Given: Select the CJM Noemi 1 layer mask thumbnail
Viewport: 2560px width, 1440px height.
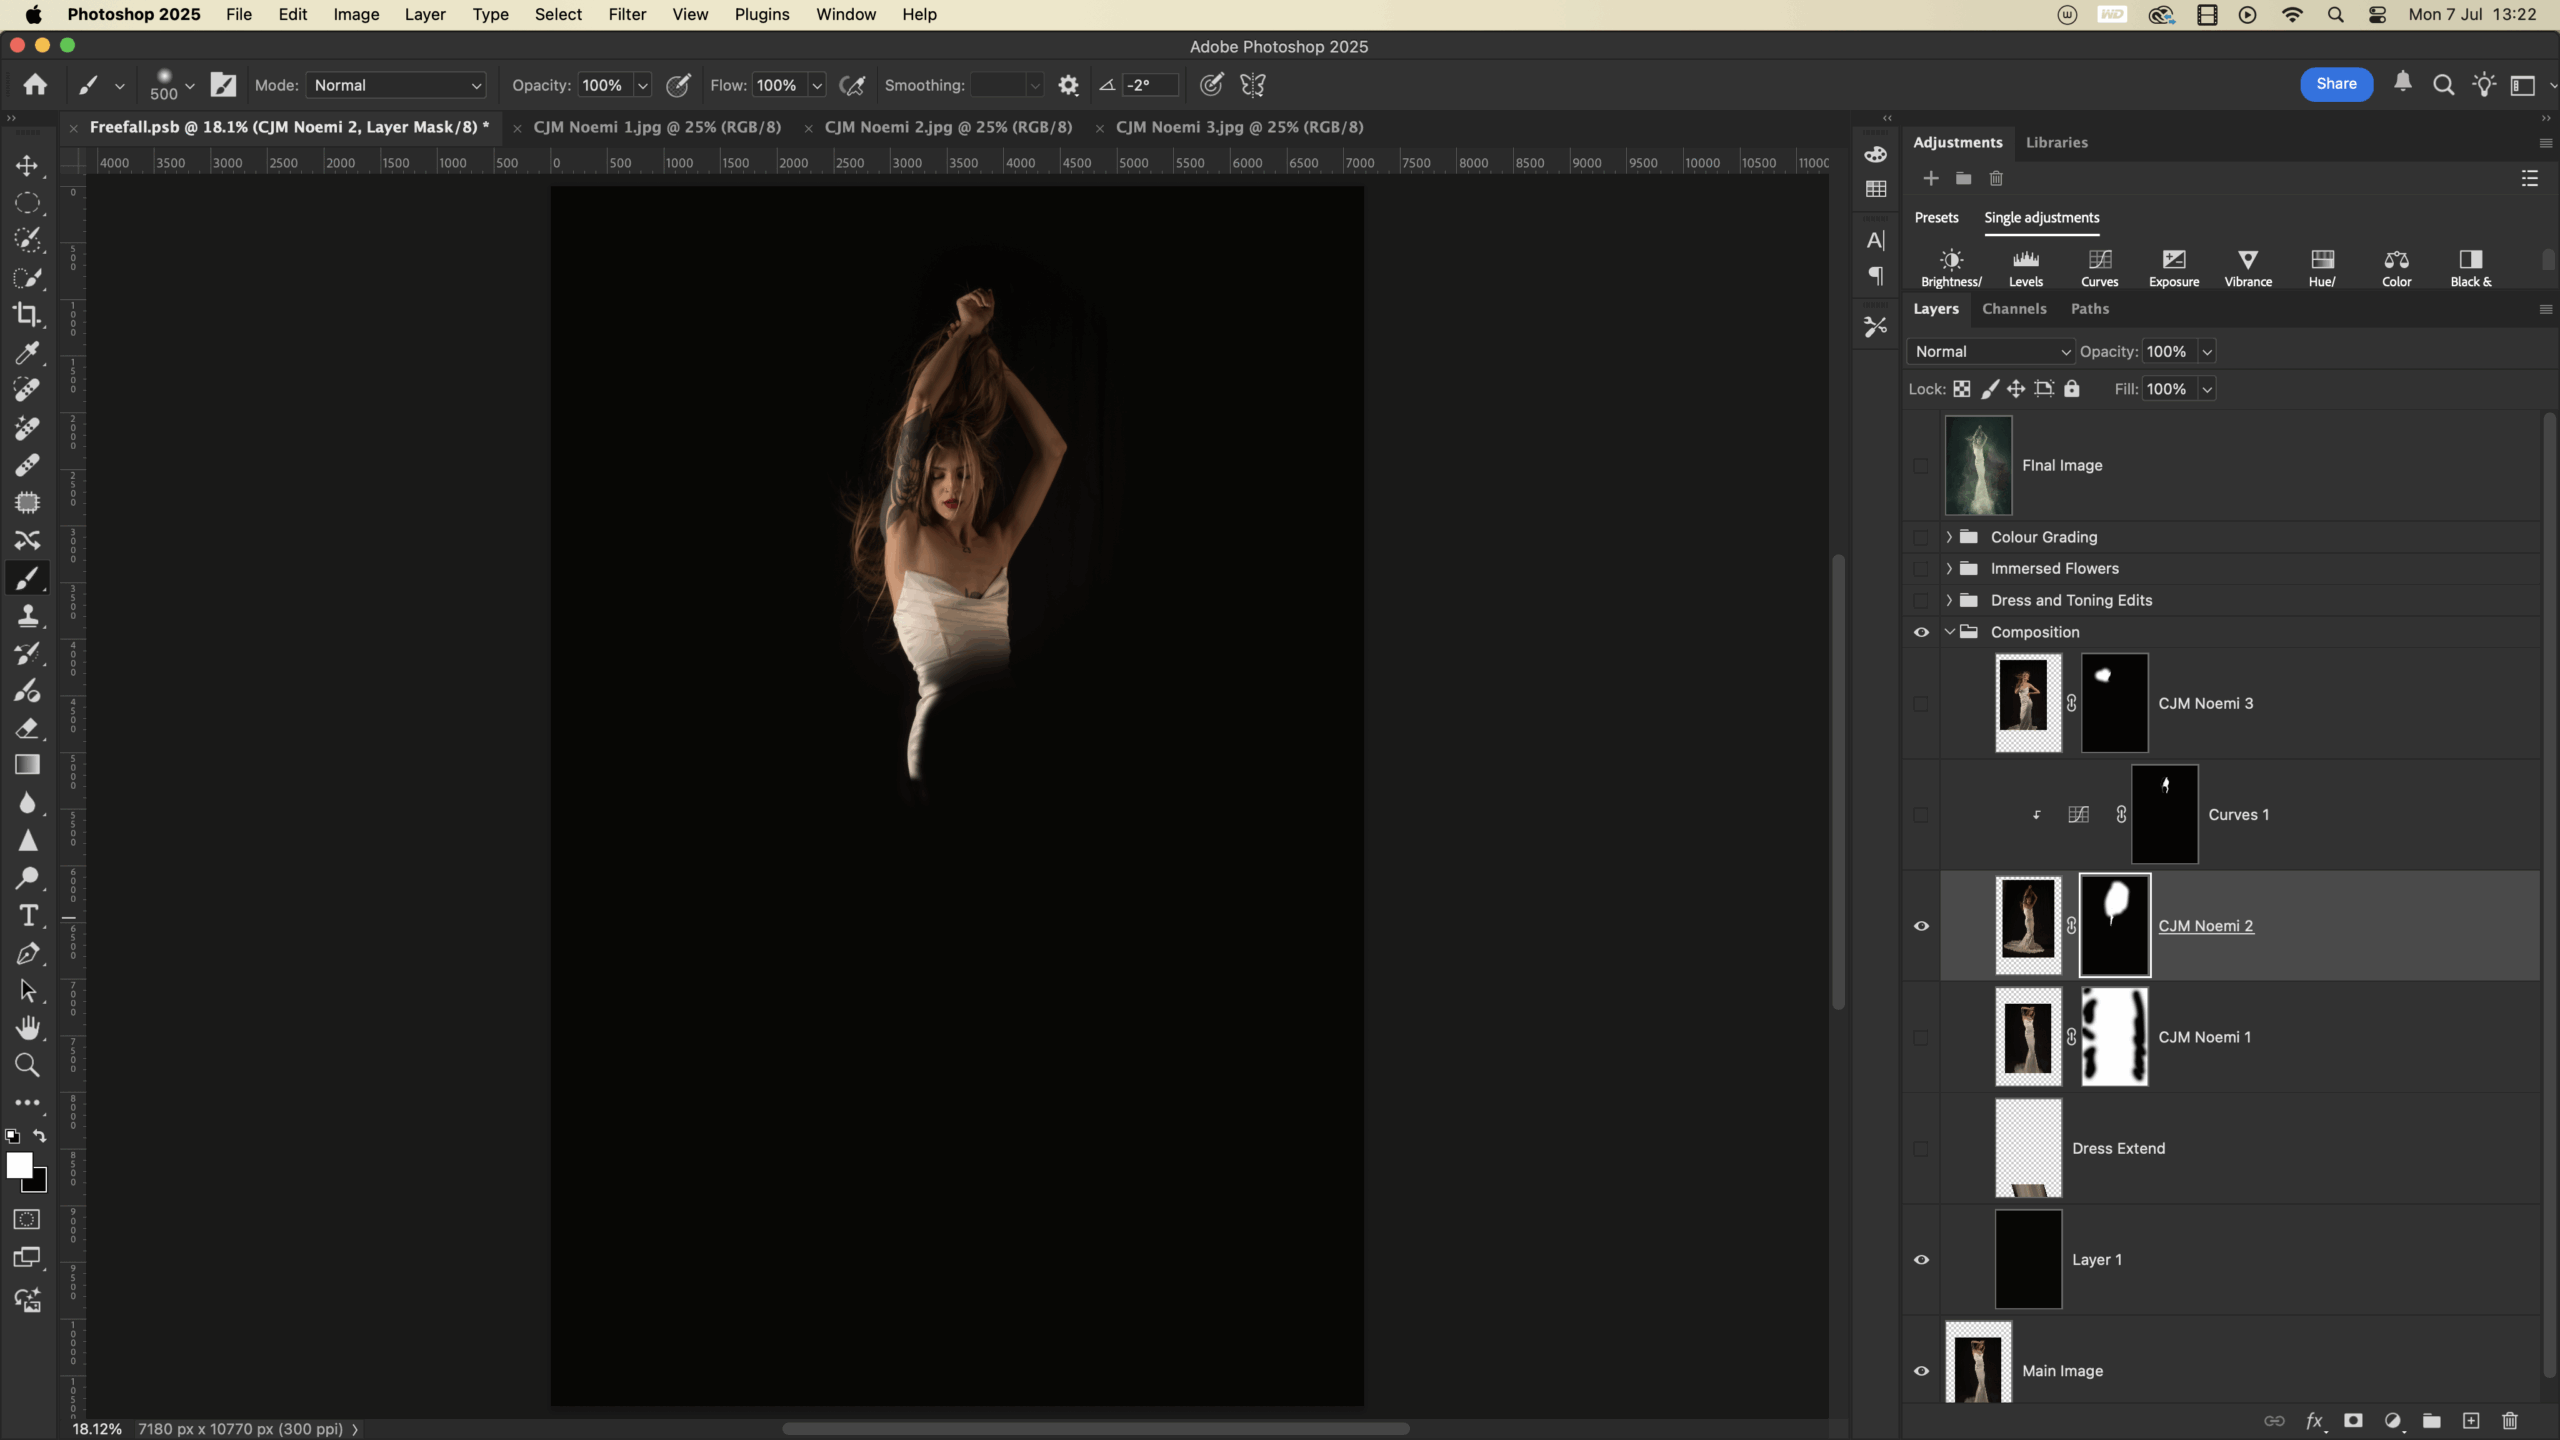Looking at the screenshot, I should click(2114, 1037).
